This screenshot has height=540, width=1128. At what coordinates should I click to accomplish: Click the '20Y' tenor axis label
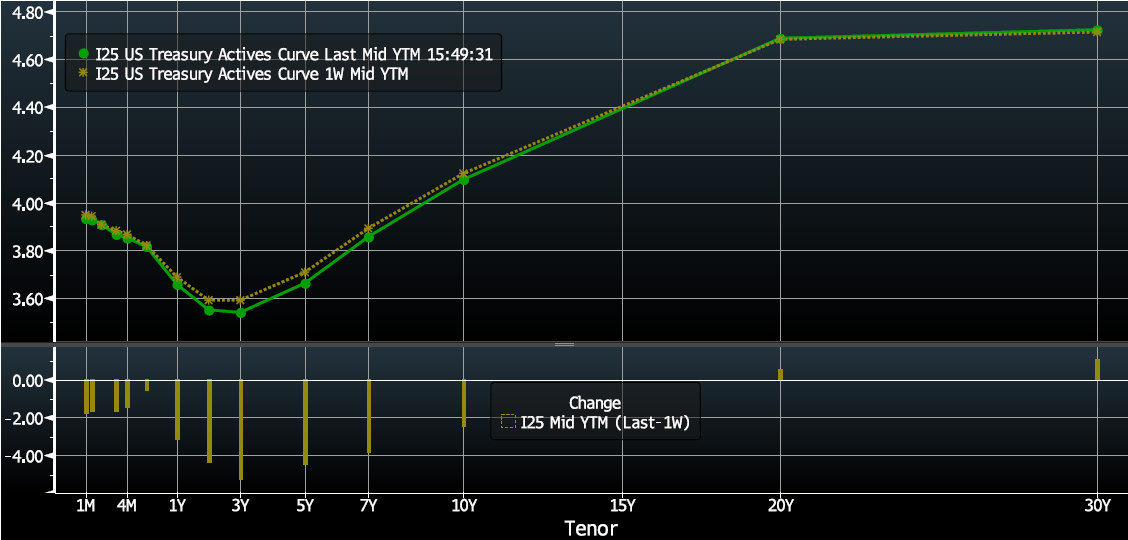pos(781,505)
